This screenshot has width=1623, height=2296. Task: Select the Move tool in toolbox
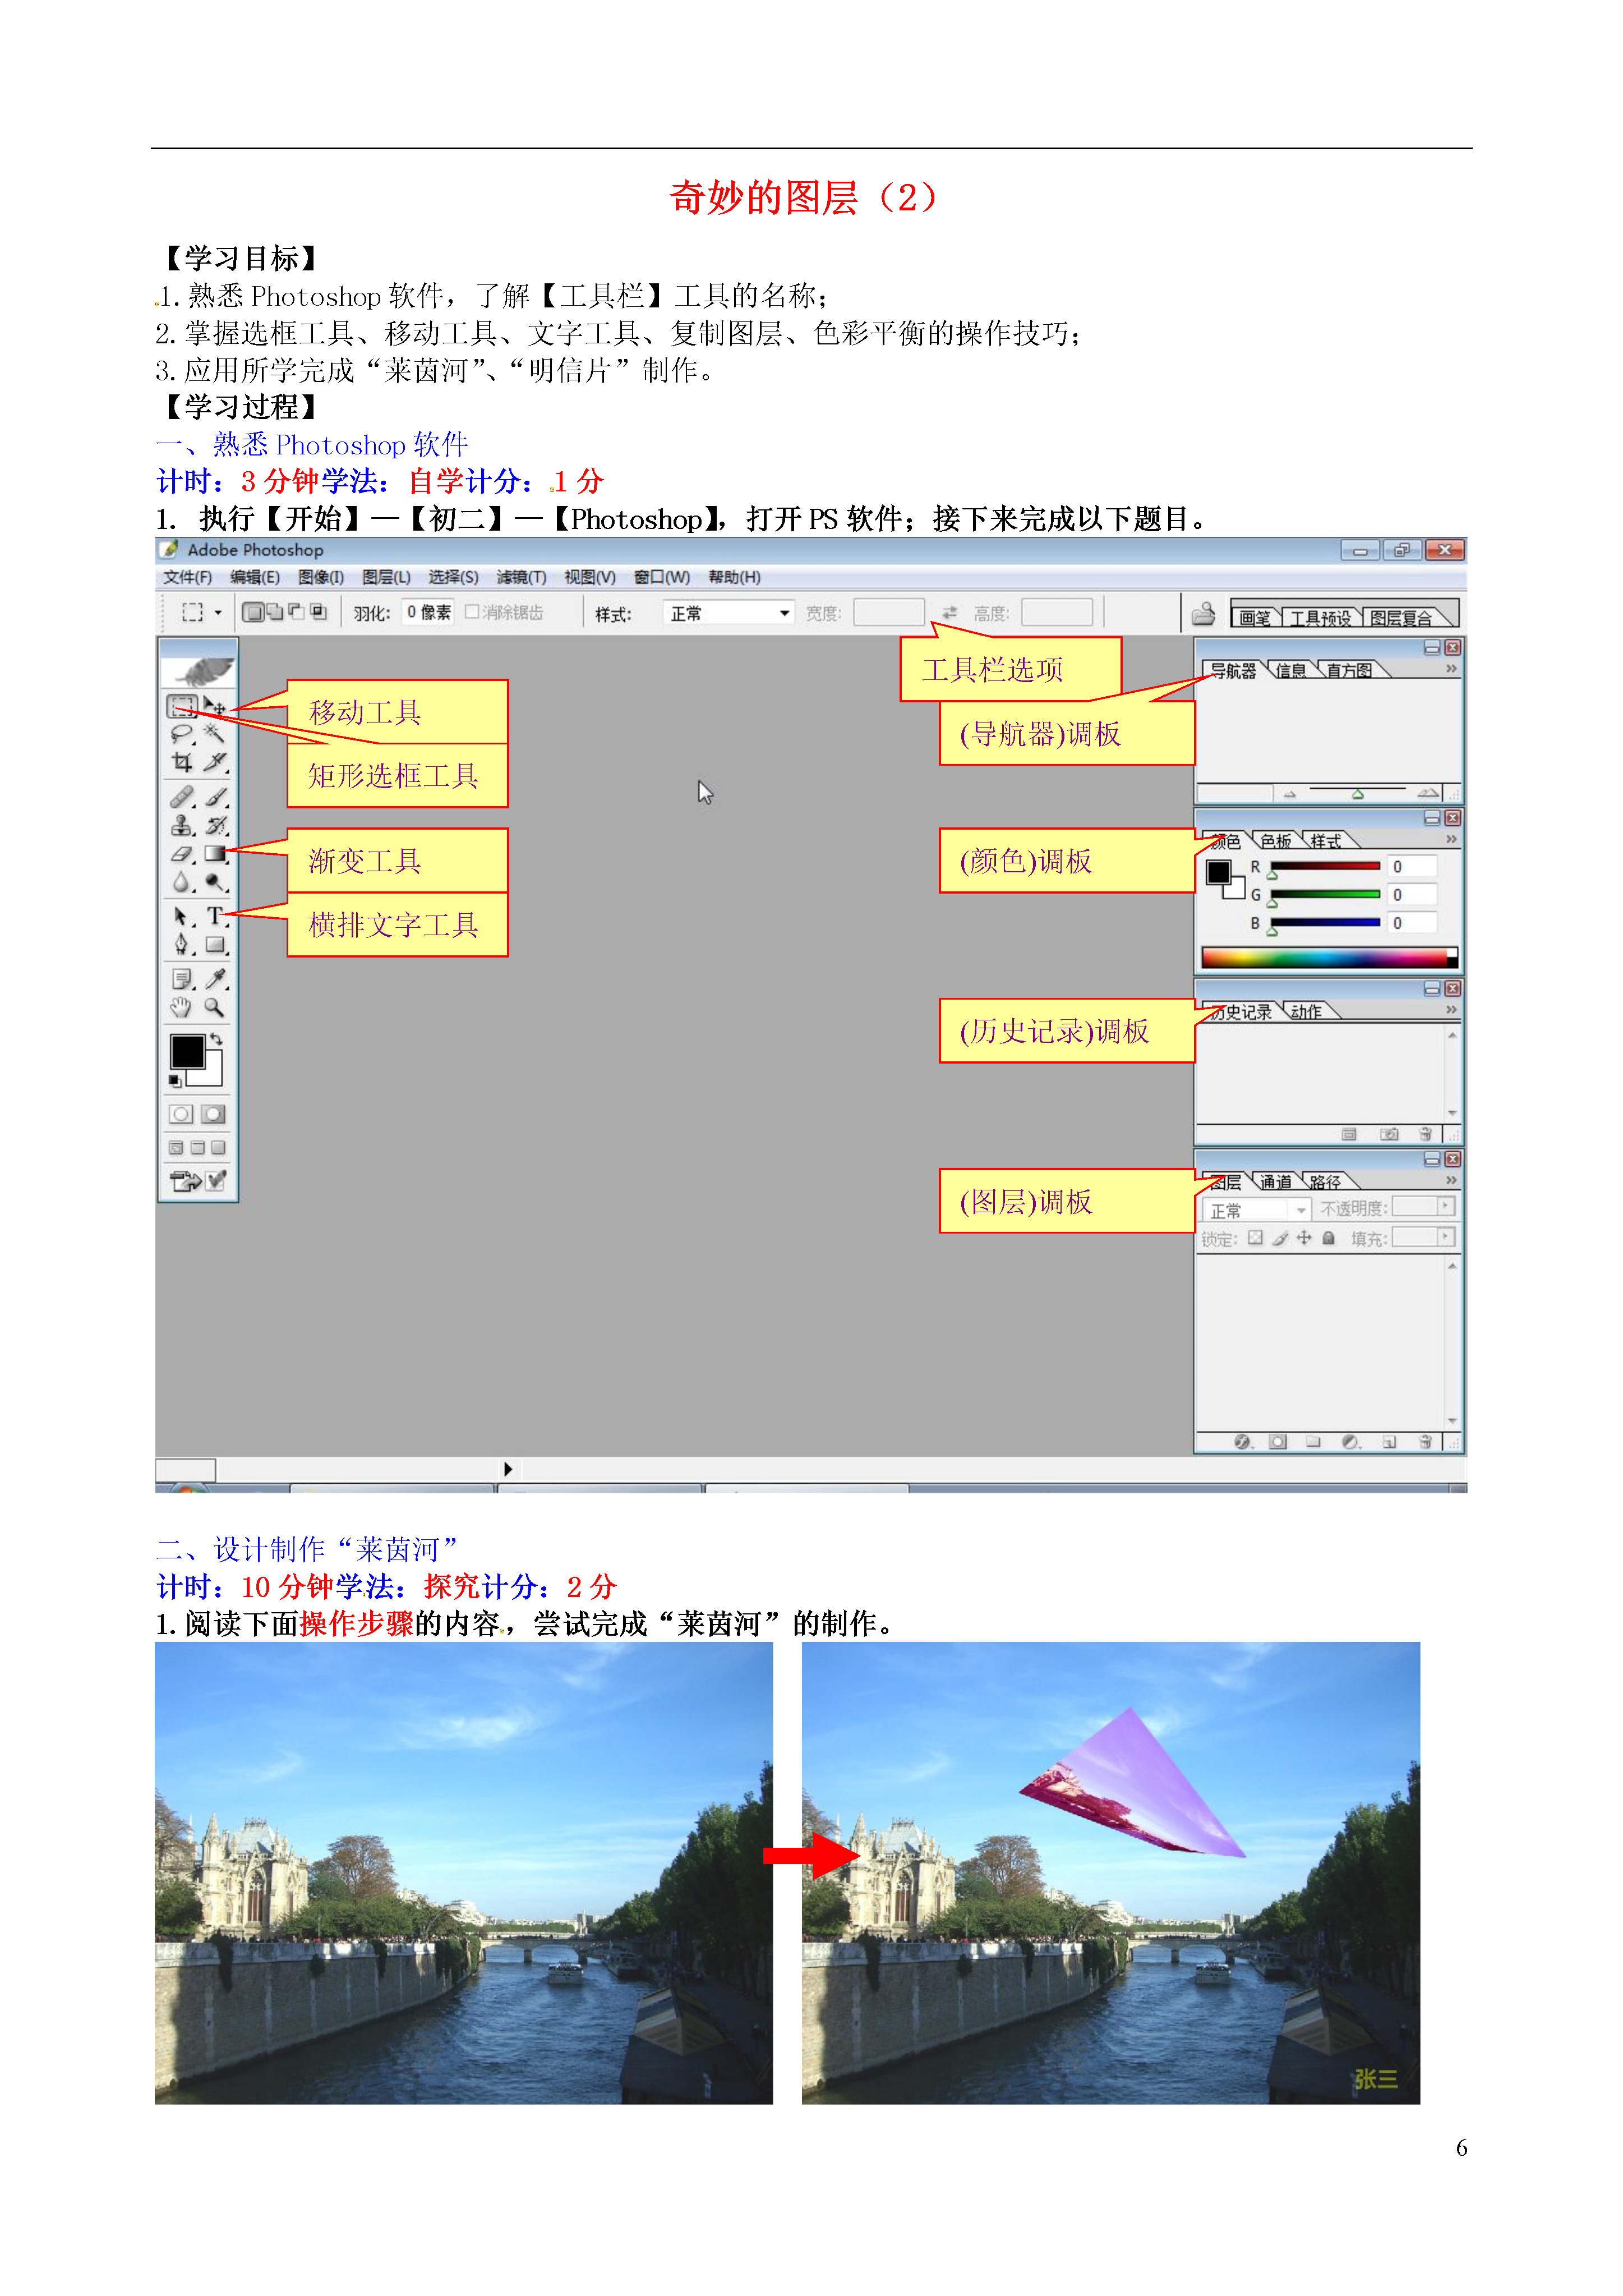tap(214, 707)
